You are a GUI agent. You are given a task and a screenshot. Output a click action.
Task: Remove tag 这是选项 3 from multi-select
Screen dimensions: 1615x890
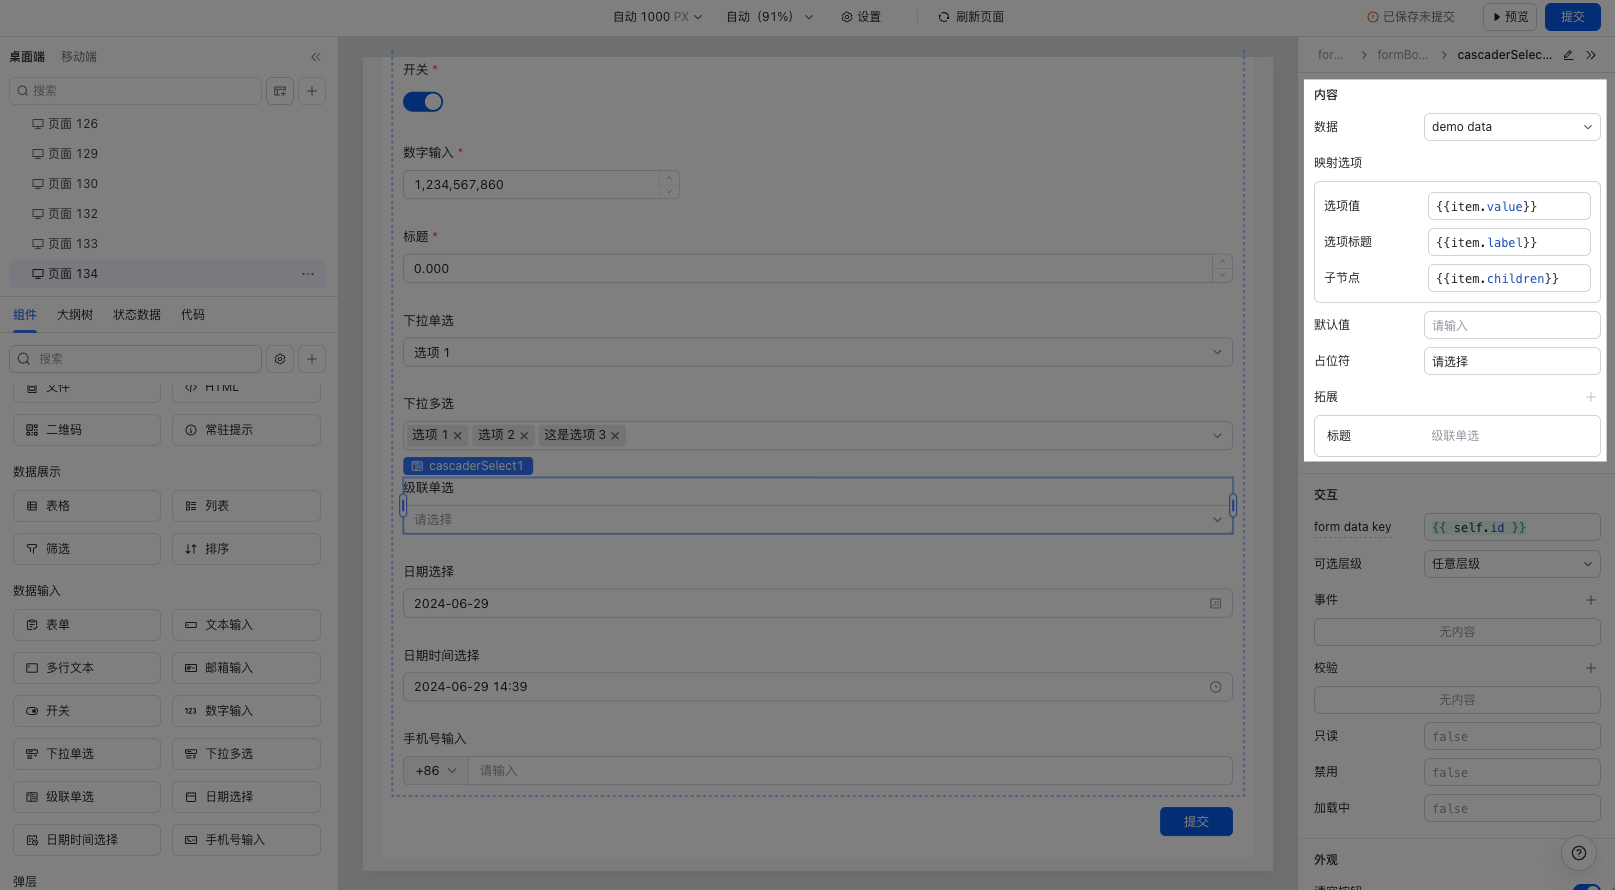[x=615, y=436]
